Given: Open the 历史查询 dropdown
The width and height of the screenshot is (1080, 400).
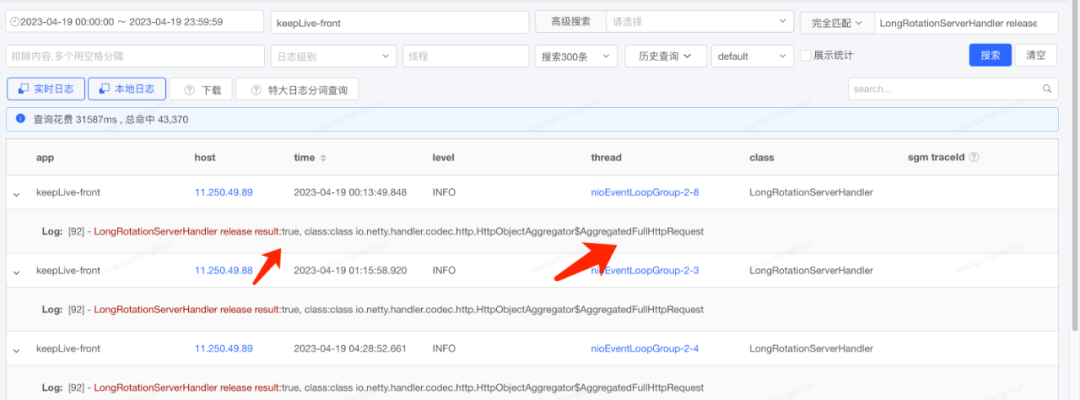Looking at the screenshot, I should (665, 56).
